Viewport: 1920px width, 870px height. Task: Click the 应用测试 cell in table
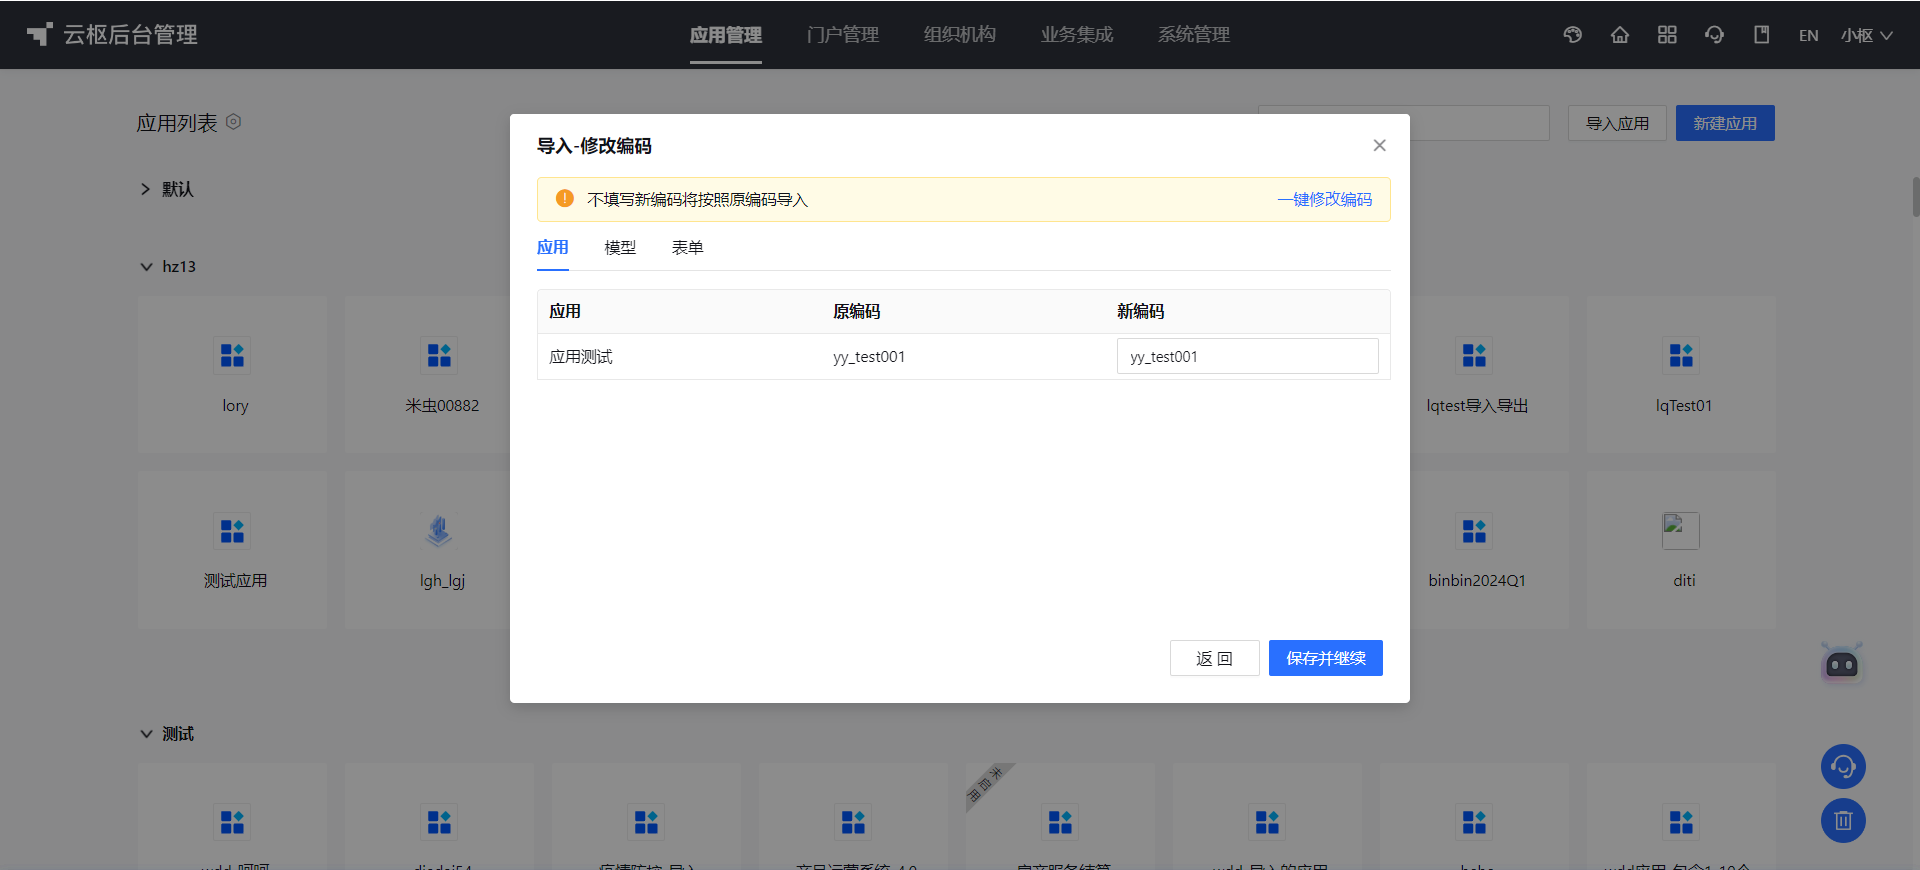coord(581,357)
